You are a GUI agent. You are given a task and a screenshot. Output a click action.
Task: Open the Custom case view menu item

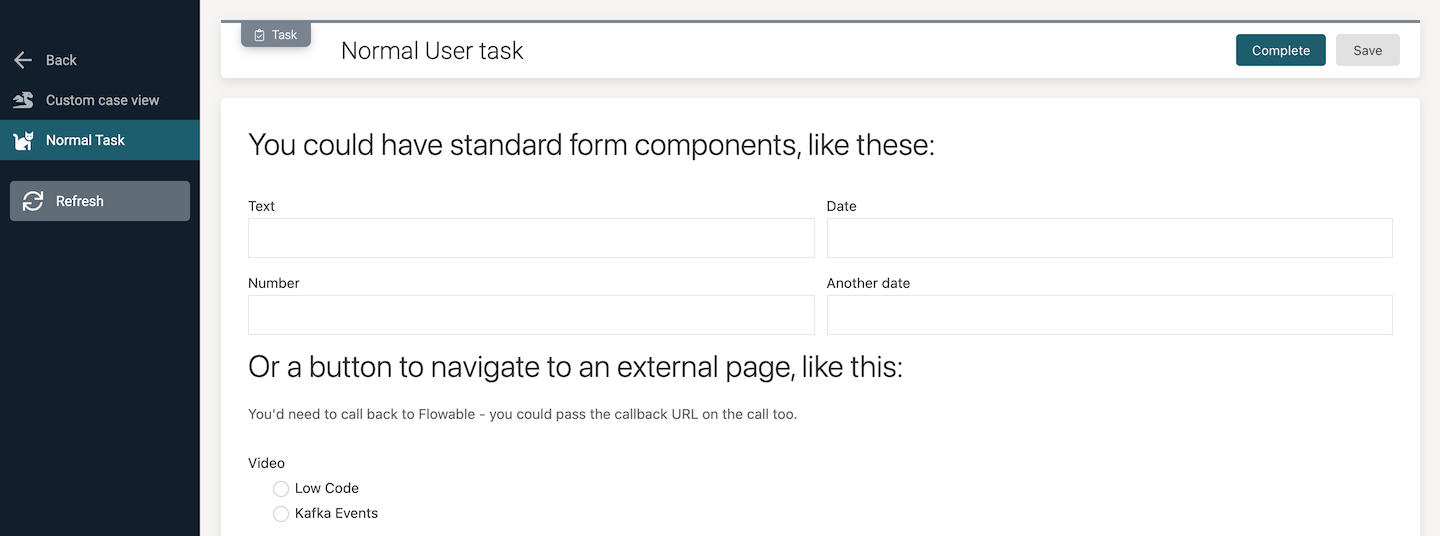pyautogui.click(x=102, y=100)
